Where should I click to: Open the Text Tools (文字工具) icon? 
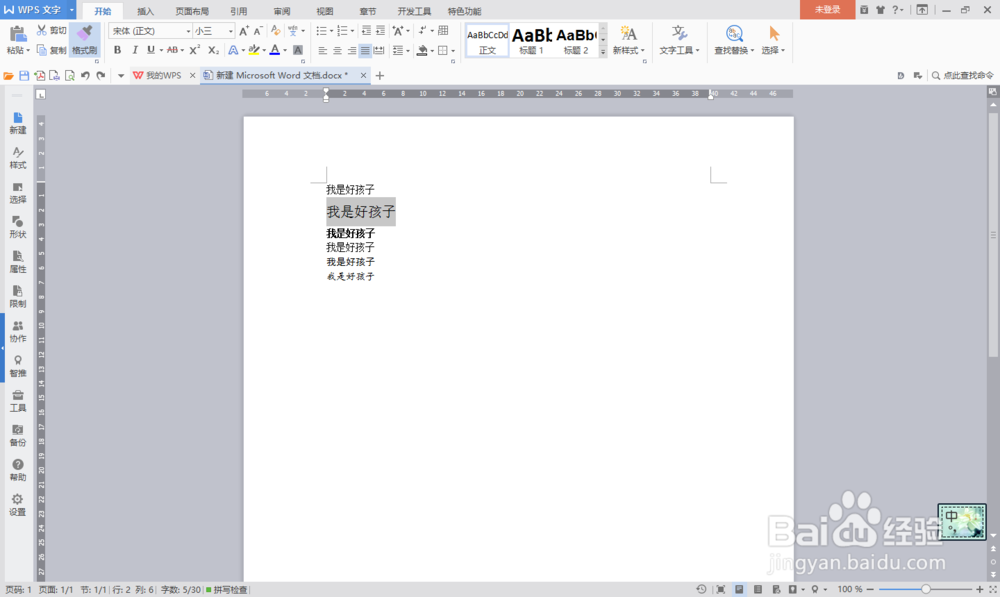[x=679, y=33]
